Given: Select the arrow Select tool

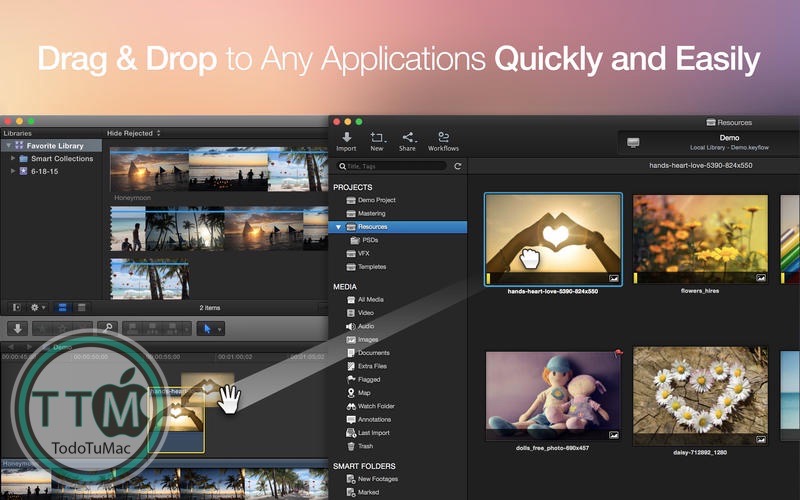Looking at the screenshot, I should (x=207, y=329).
